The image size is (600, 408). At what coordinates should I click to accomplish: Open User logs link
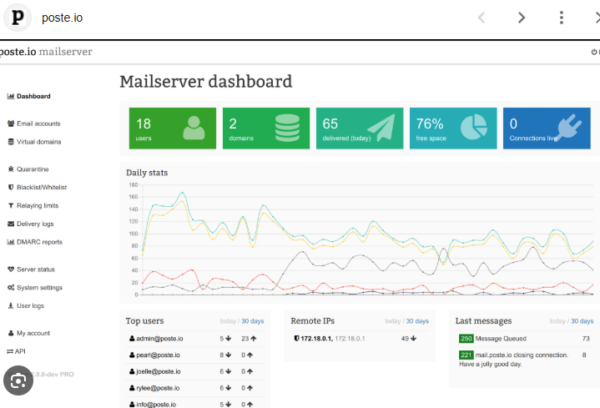[30, 306]
